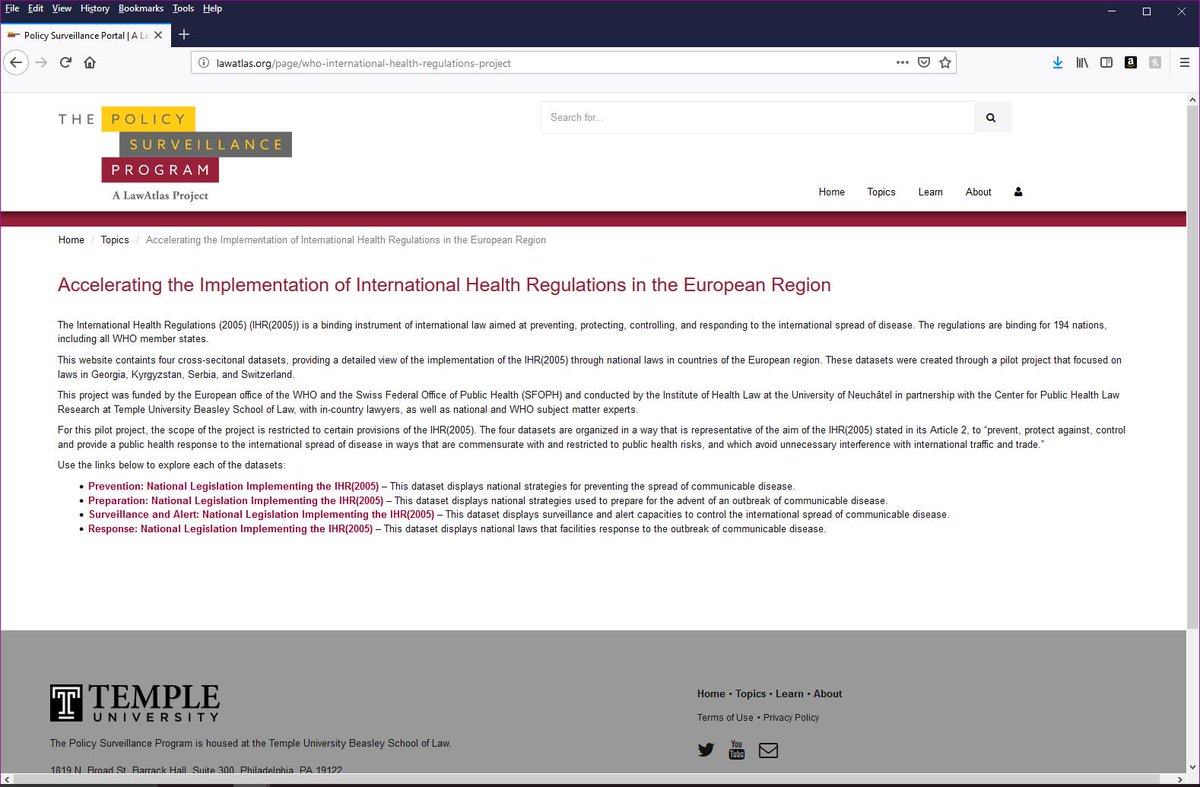Open the View menu
The height and width of the screenshot is (787, 1200).
coord(62,8)
